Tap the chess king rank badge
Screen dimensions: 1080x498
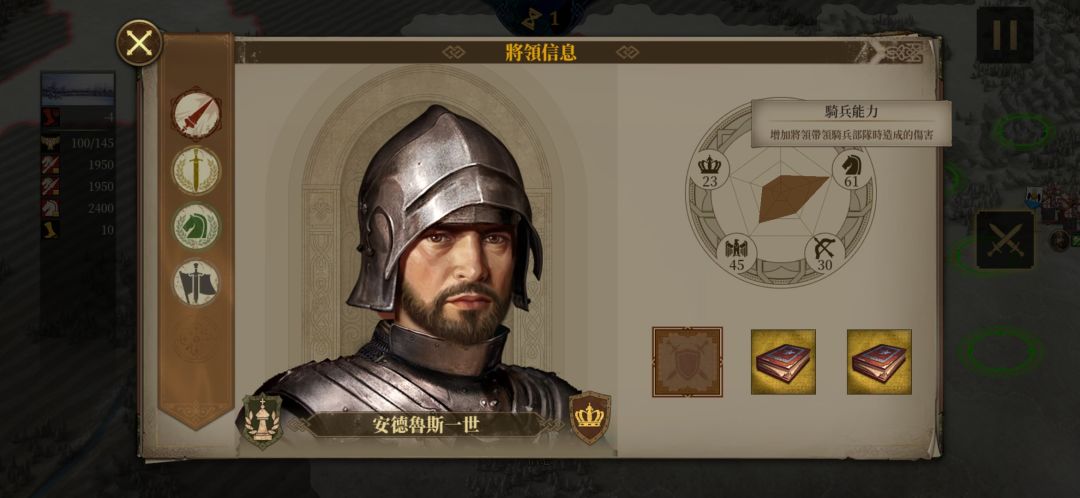[262, 421]
